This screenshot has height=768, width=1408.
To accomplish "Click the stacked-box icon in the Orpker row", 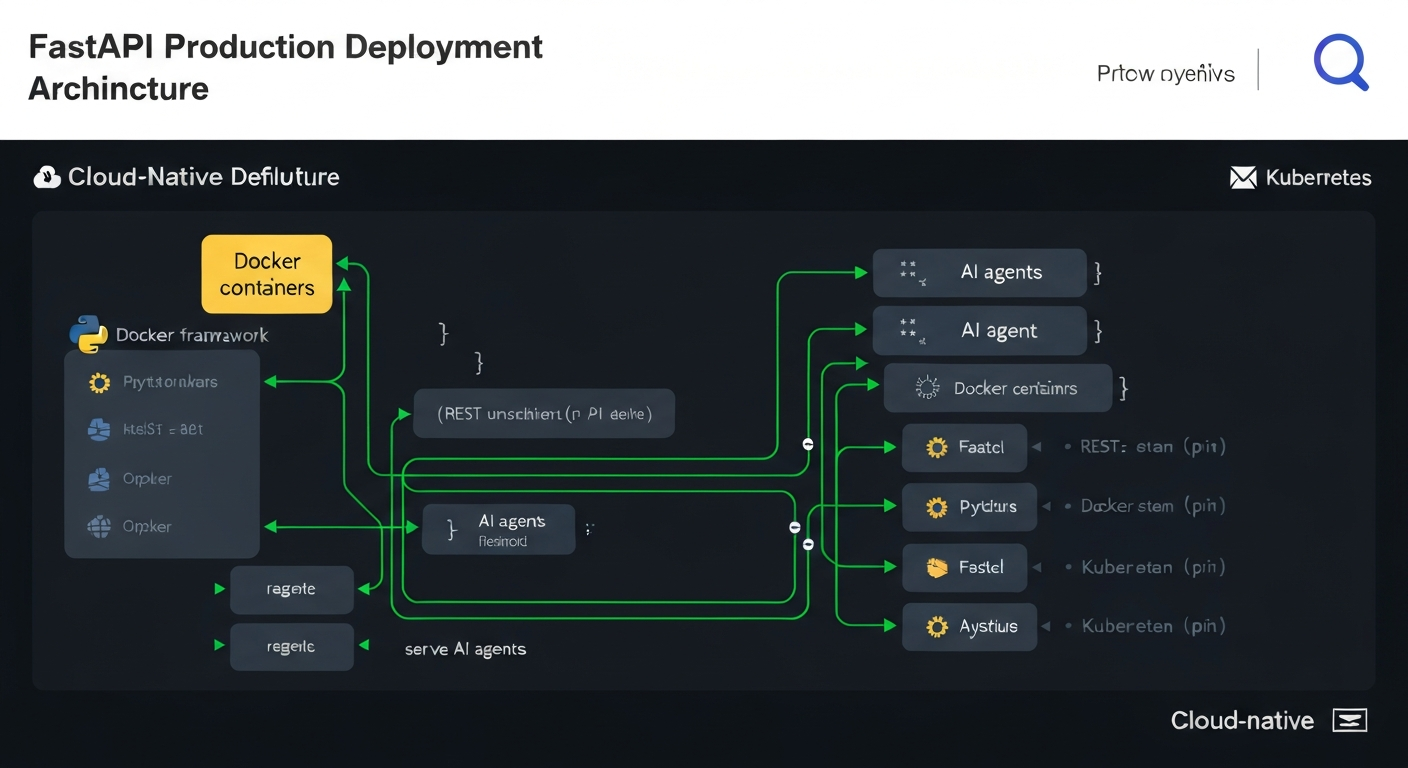I will coord(99,479).
